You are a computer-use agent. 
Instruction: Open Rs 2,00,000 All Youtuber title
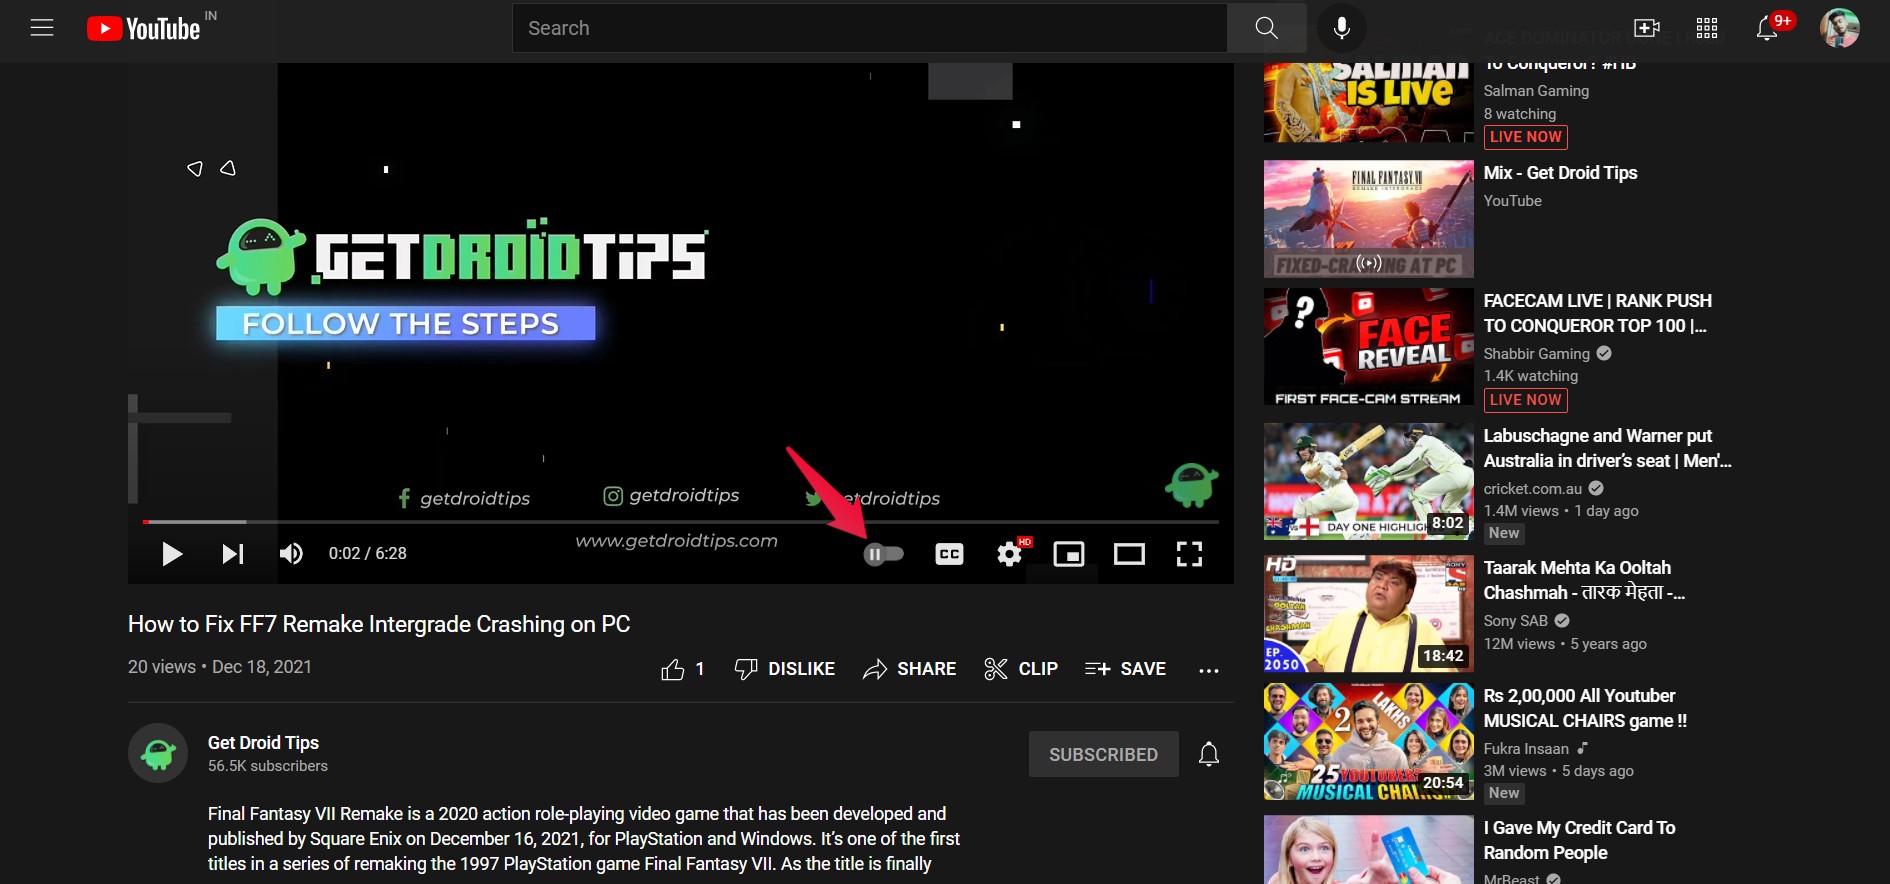click(1585, 708)
